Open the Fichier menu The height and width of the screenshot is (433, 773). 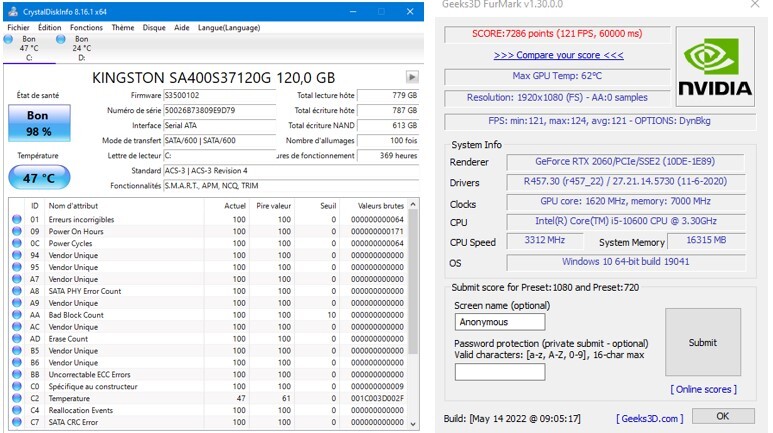[17, 28]
